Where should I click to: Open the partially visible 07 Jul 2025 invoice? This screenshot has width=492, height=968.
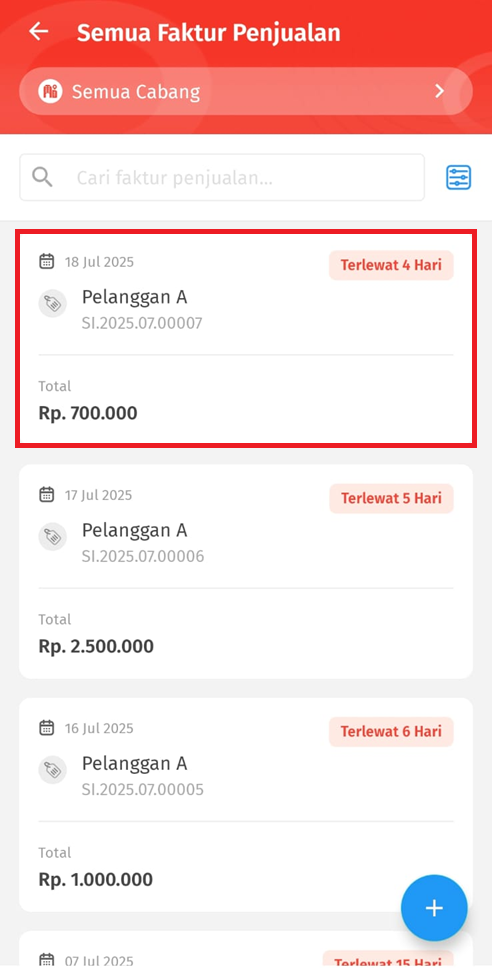click(246, 949)
